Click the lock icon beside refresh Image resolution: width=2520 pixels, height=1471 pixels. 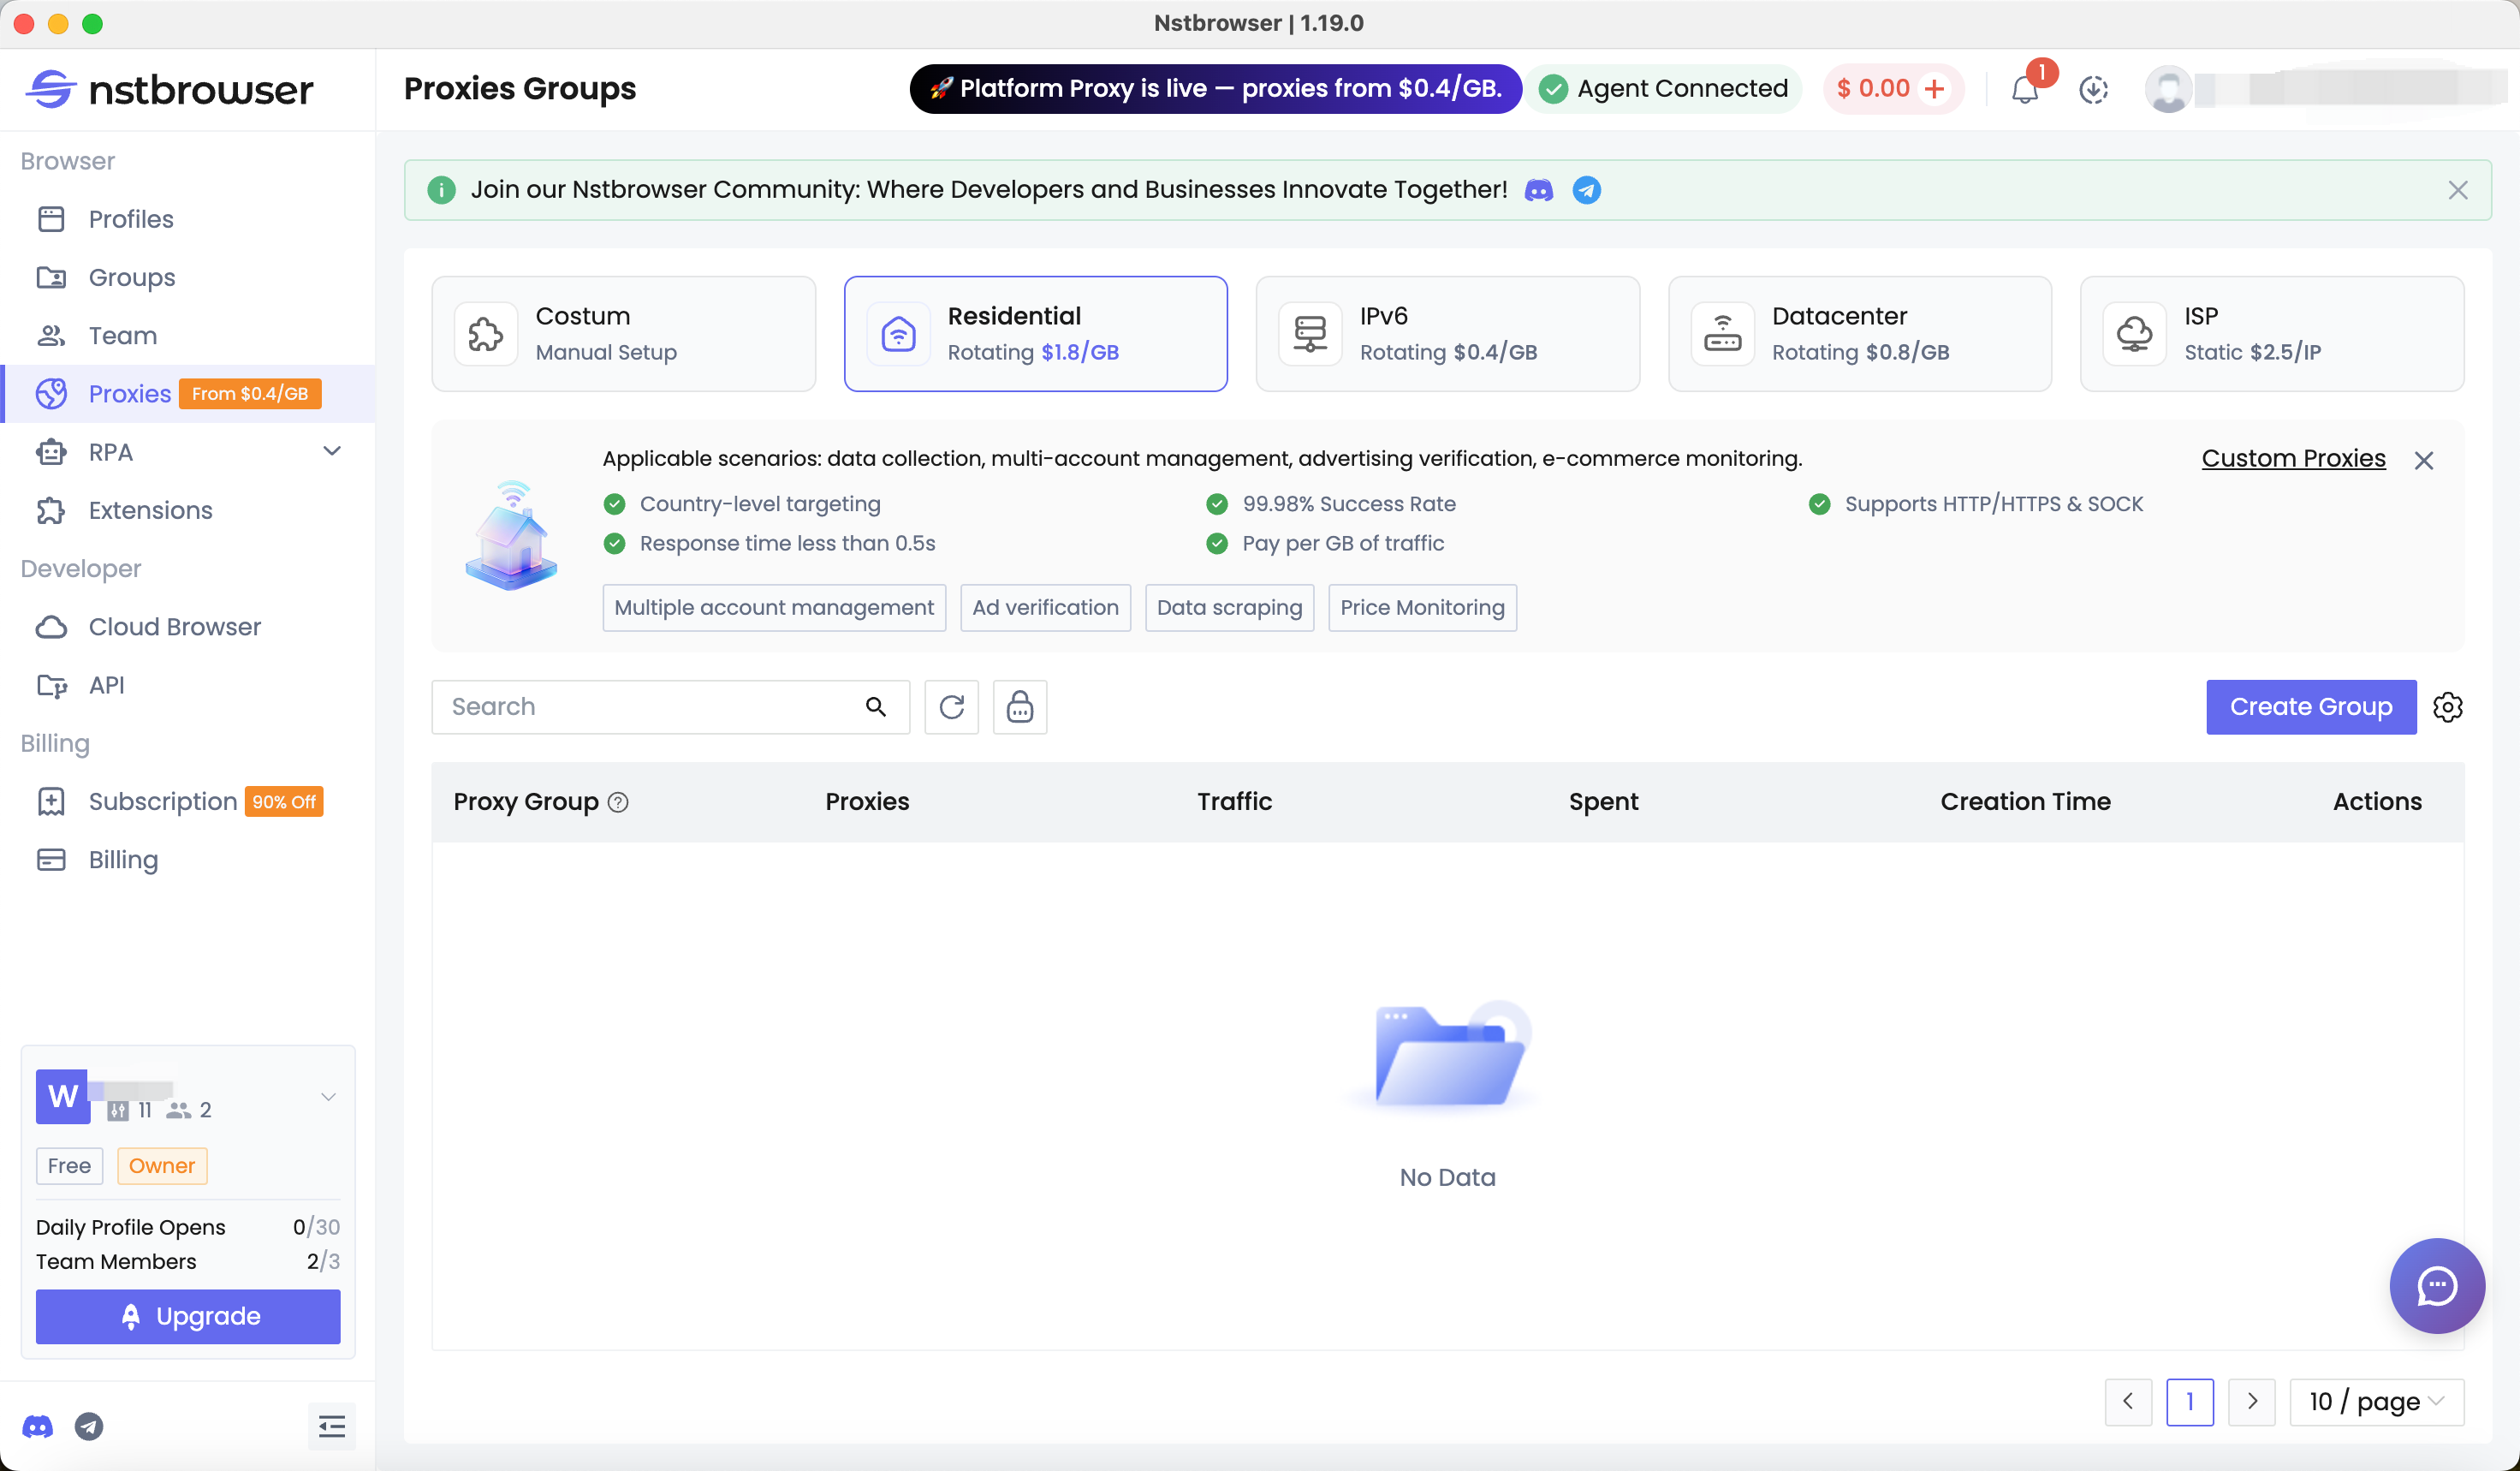1019,707
